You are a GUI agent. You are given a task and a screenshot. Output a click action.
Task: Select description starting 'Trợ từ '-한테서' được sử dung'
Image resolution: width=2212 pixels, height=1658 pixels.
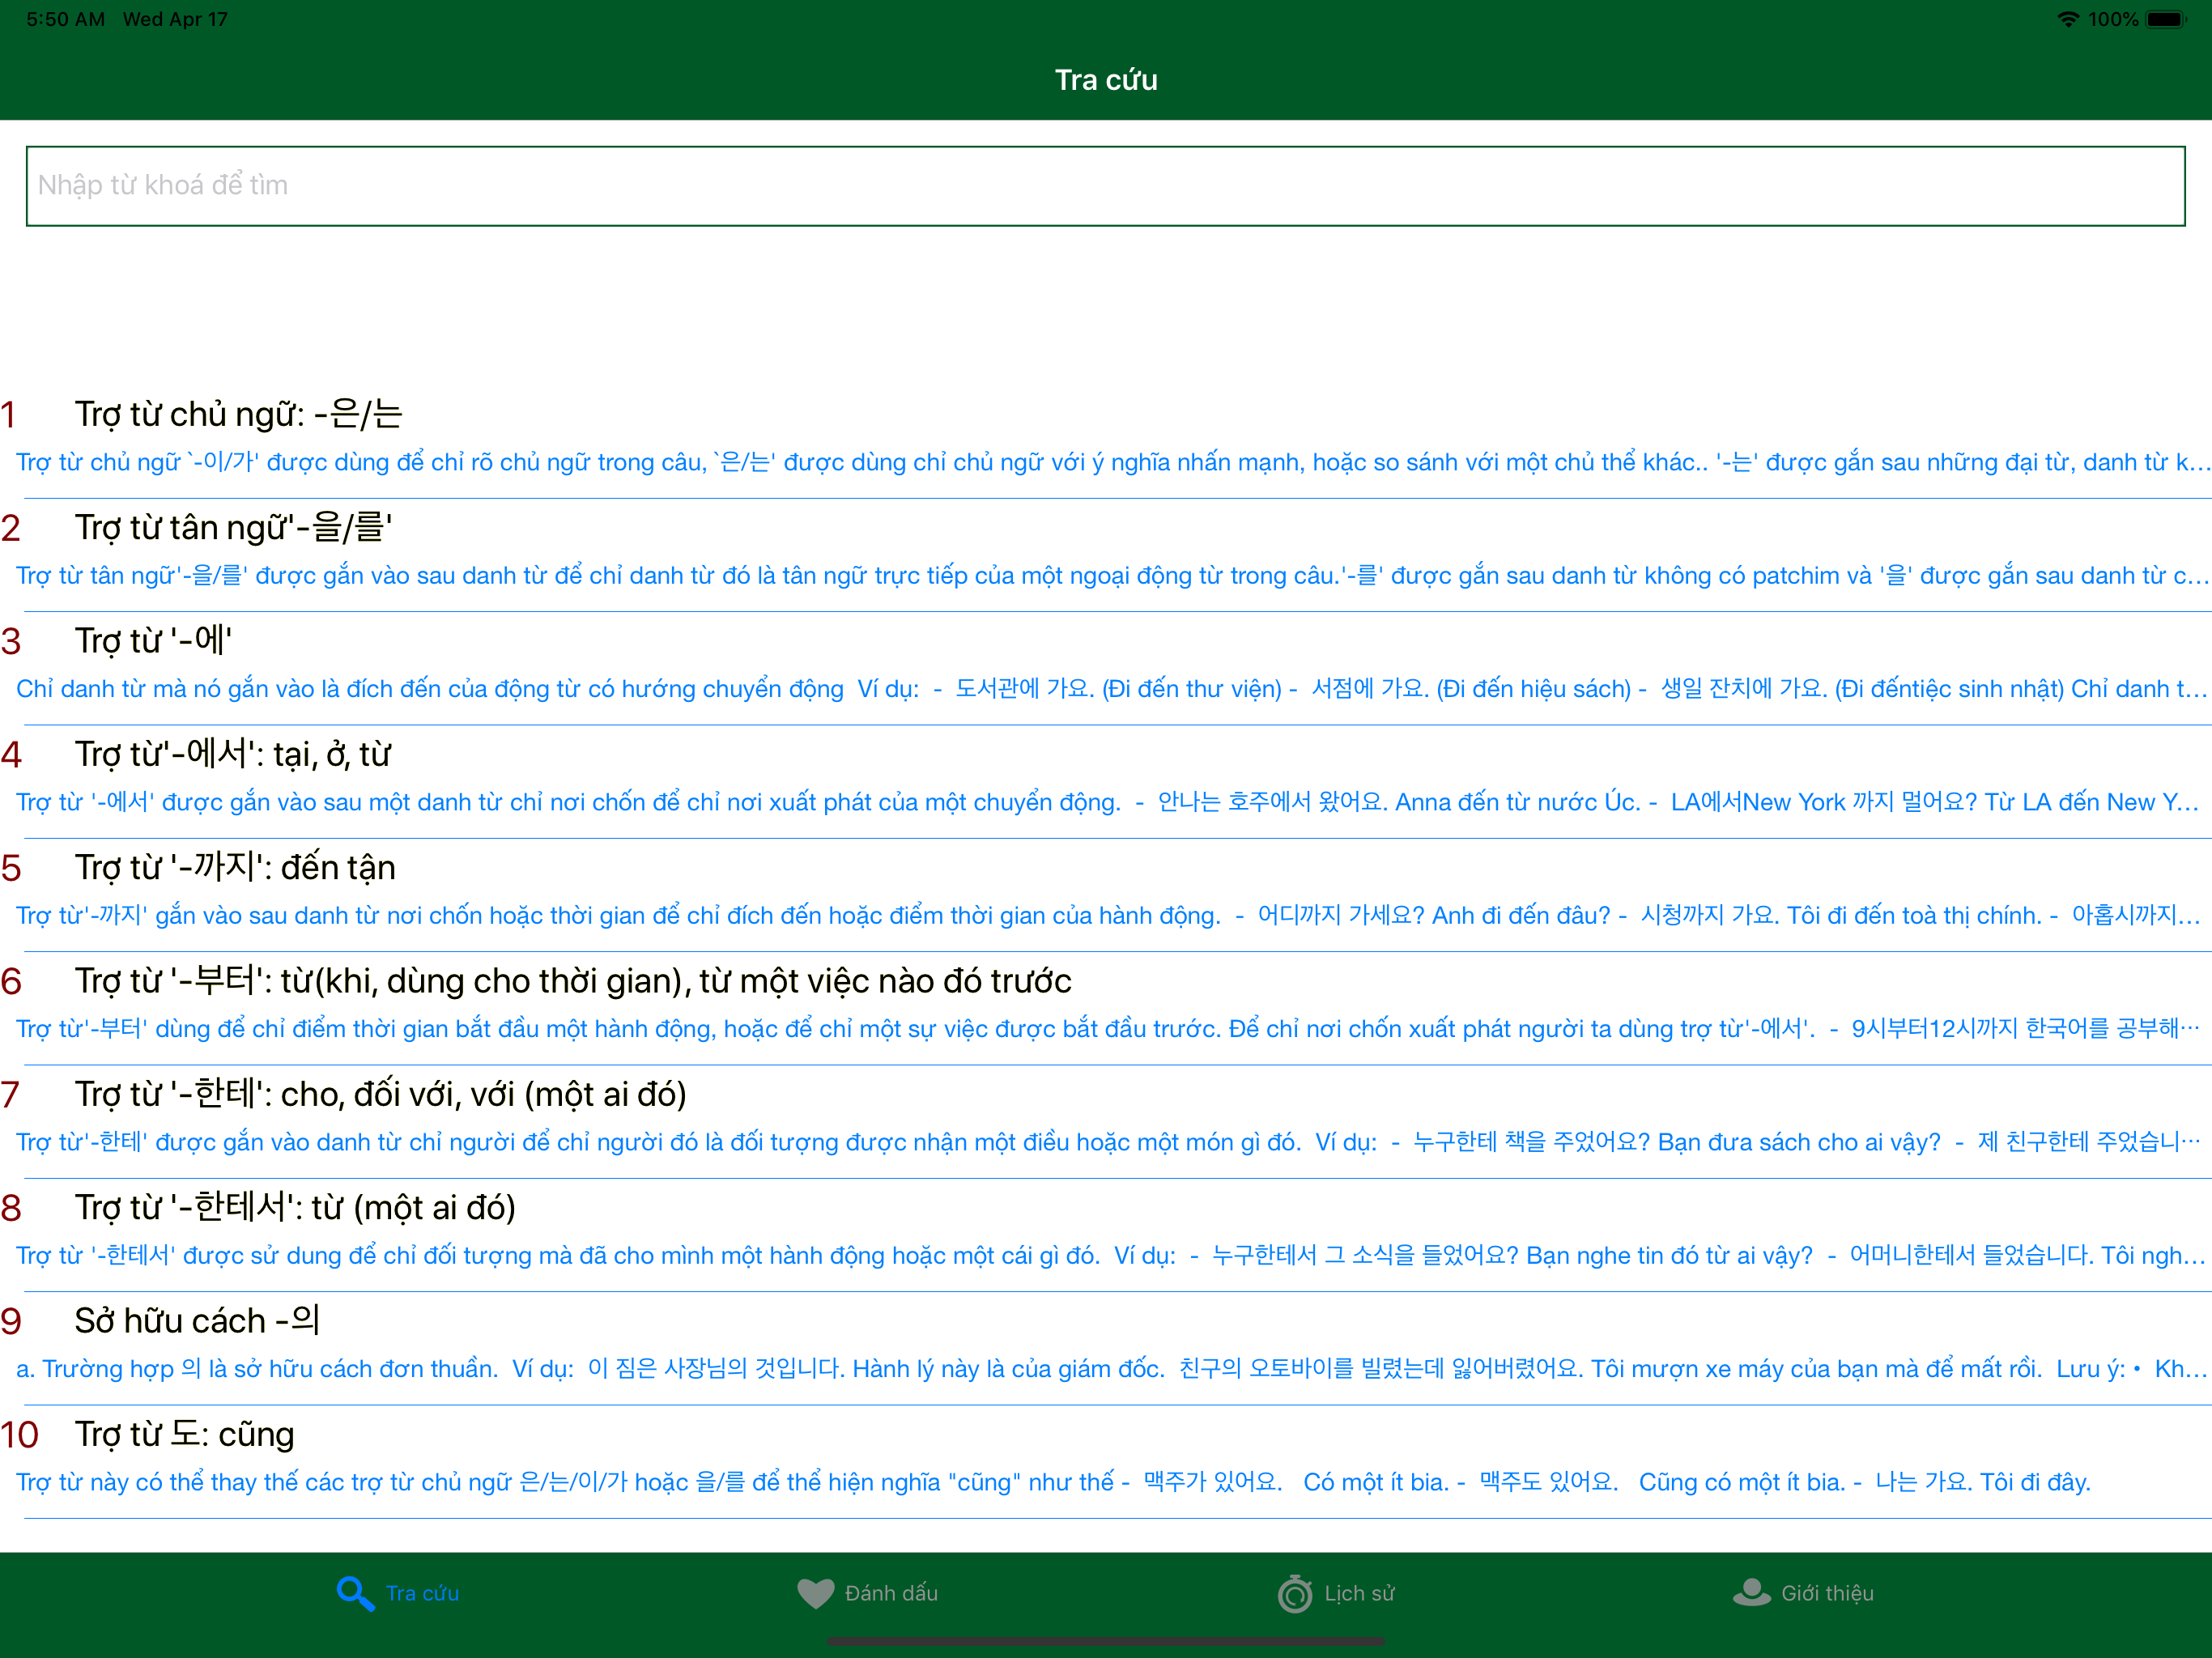tap(1110, 1256)
